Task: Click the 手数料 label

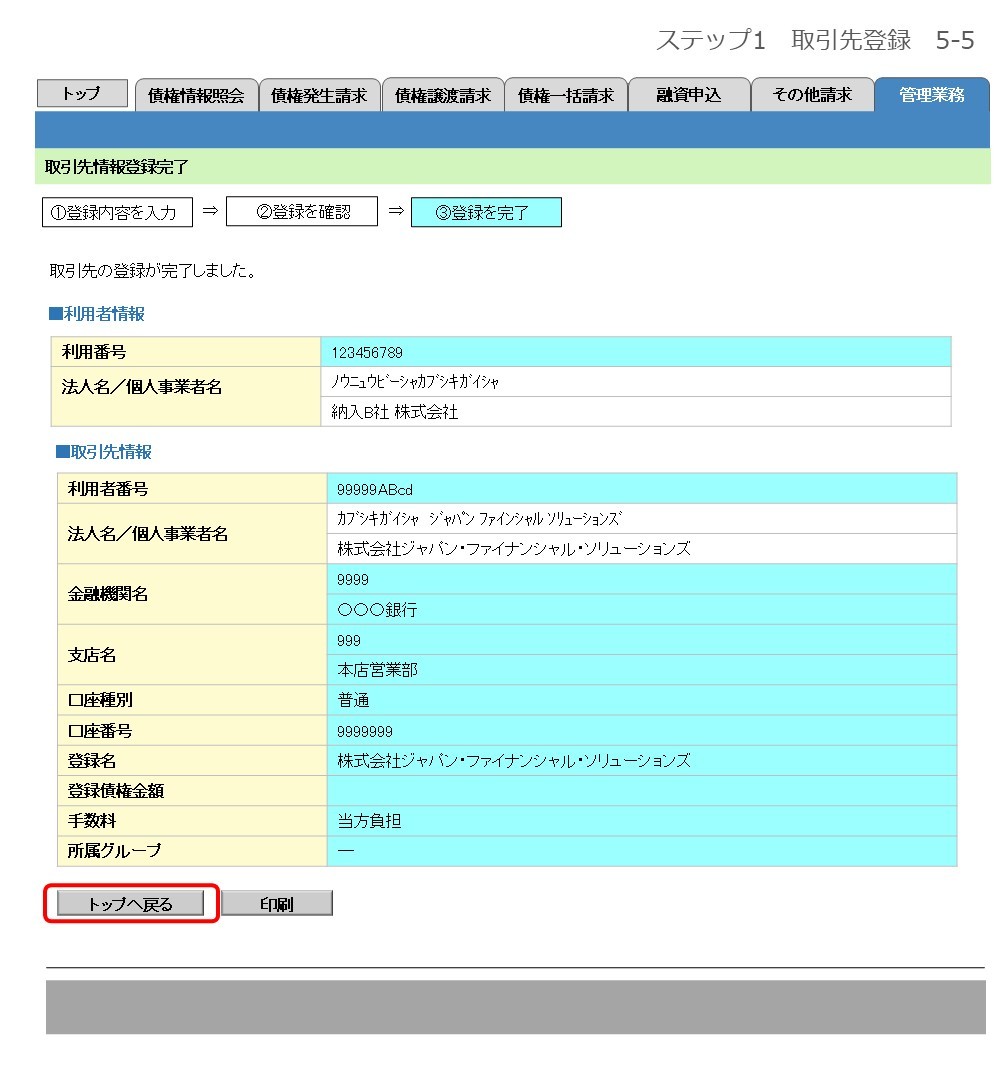Action: [91, 821]
